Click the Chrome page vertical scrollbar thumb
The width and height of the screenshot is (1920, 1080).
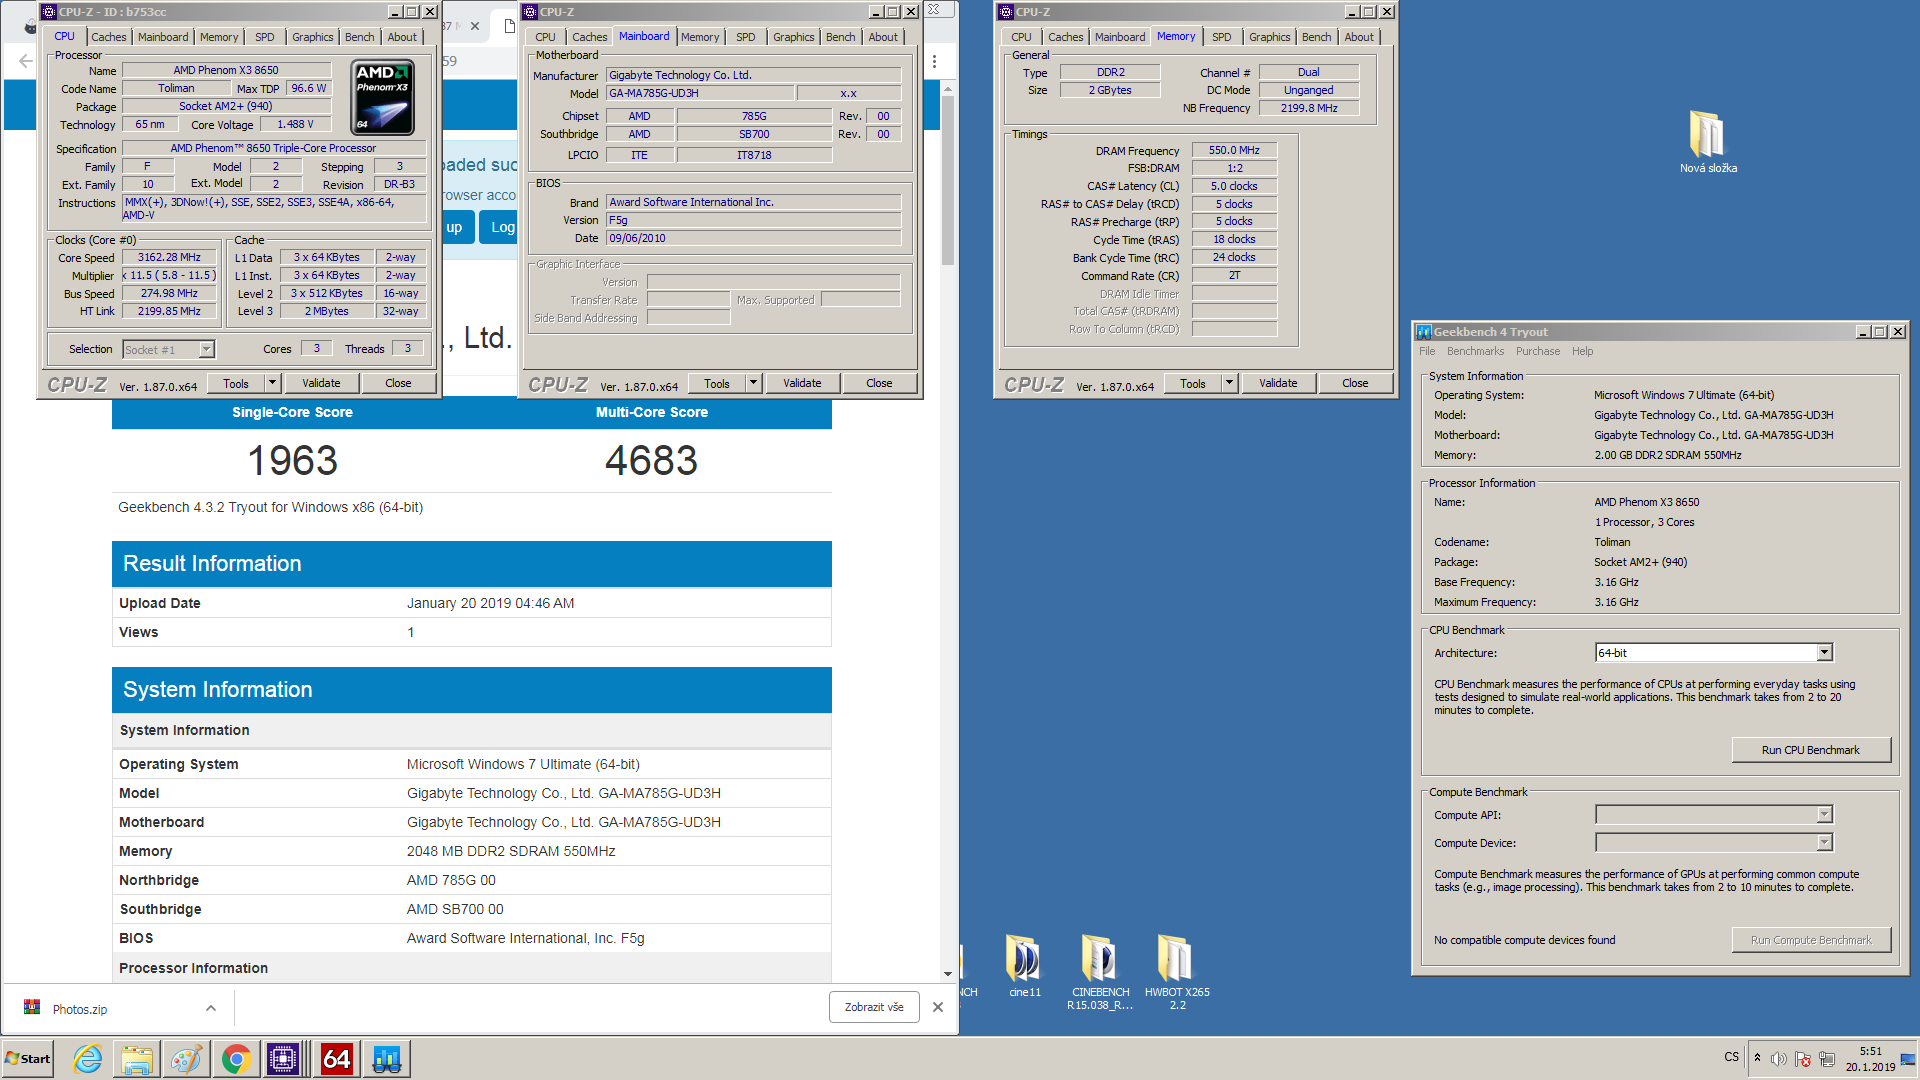tap(947, 181)
